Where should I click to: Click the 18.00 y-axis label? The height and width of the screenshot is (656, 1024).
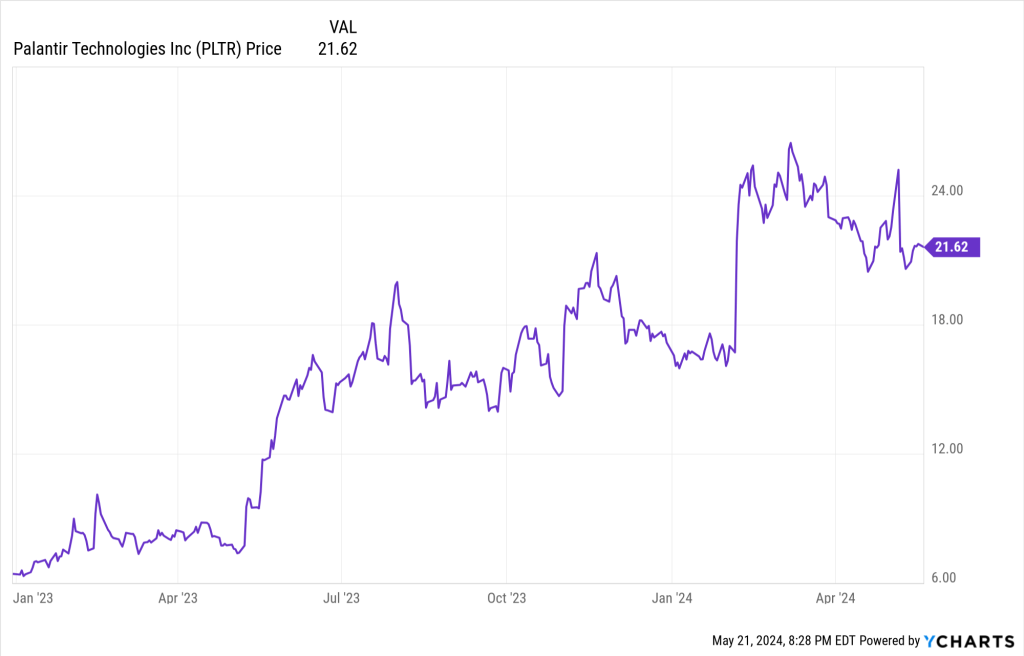click(945, 320)
